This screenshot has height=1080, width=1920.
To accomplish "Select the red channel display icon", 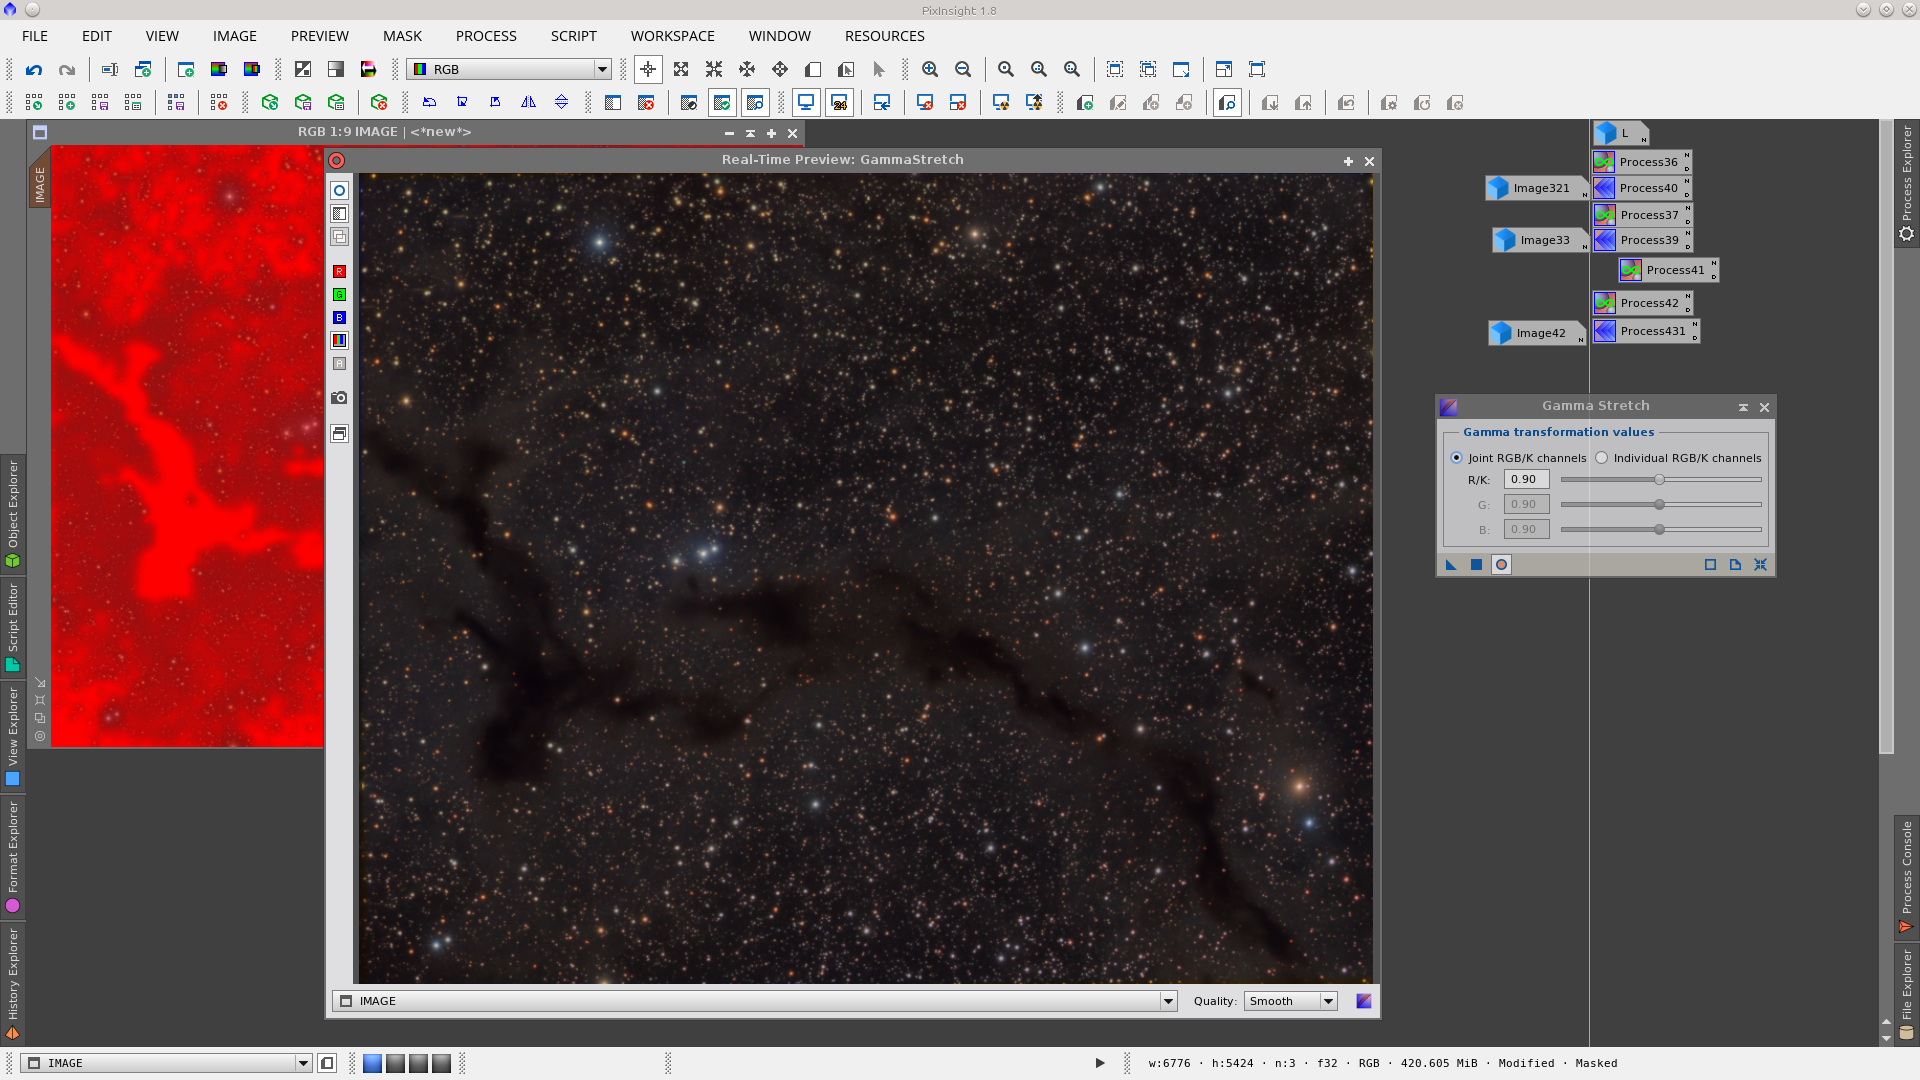I will (x=339, y=272).
